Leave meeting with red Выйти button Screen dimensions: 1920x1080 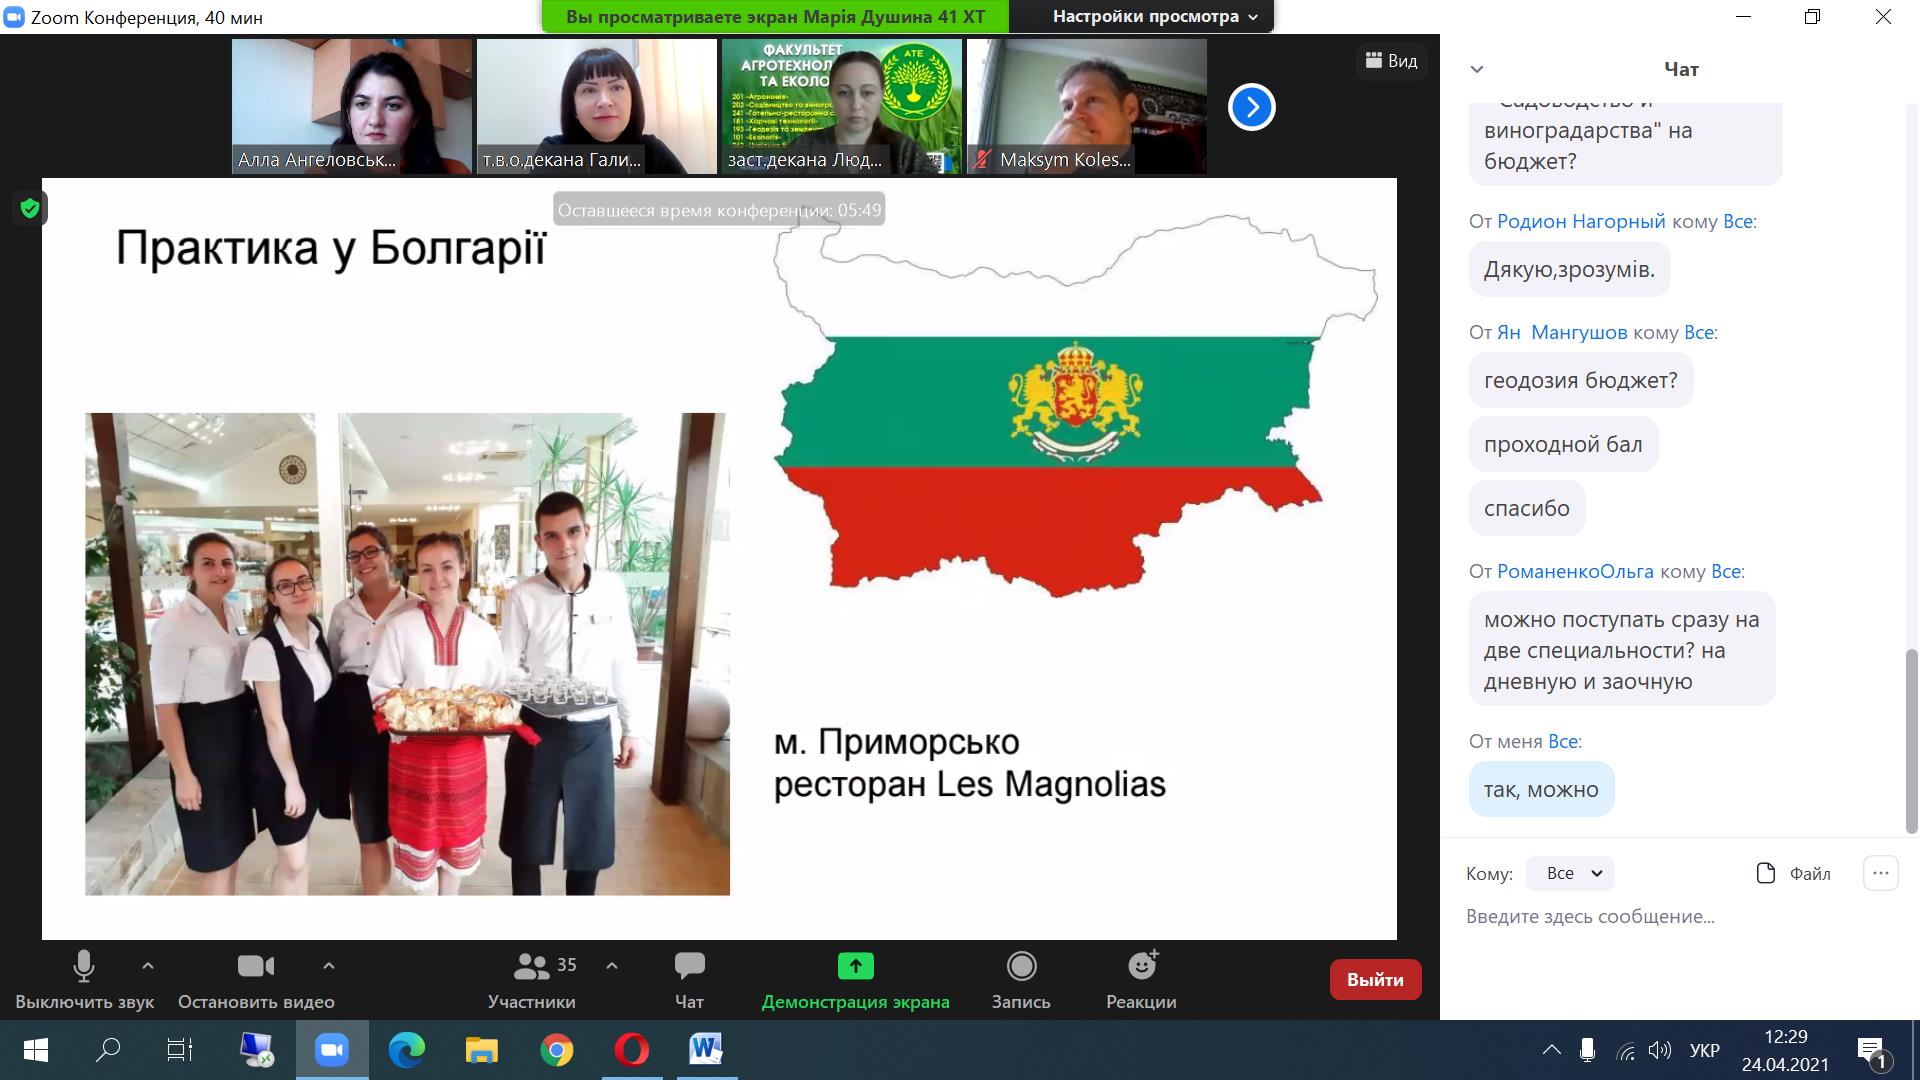(1375, 980)
